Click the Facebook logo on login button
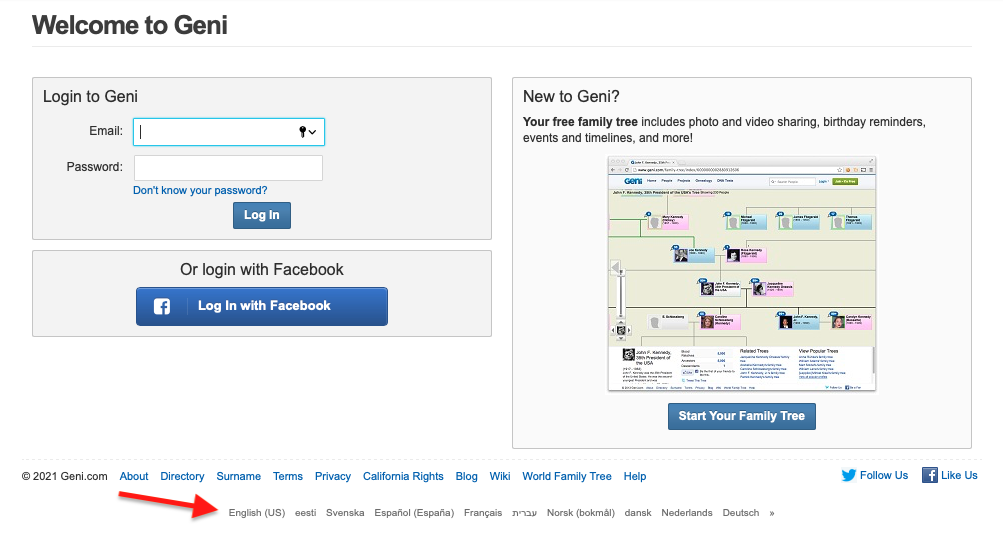1003x546 pixels. [162, 307]
